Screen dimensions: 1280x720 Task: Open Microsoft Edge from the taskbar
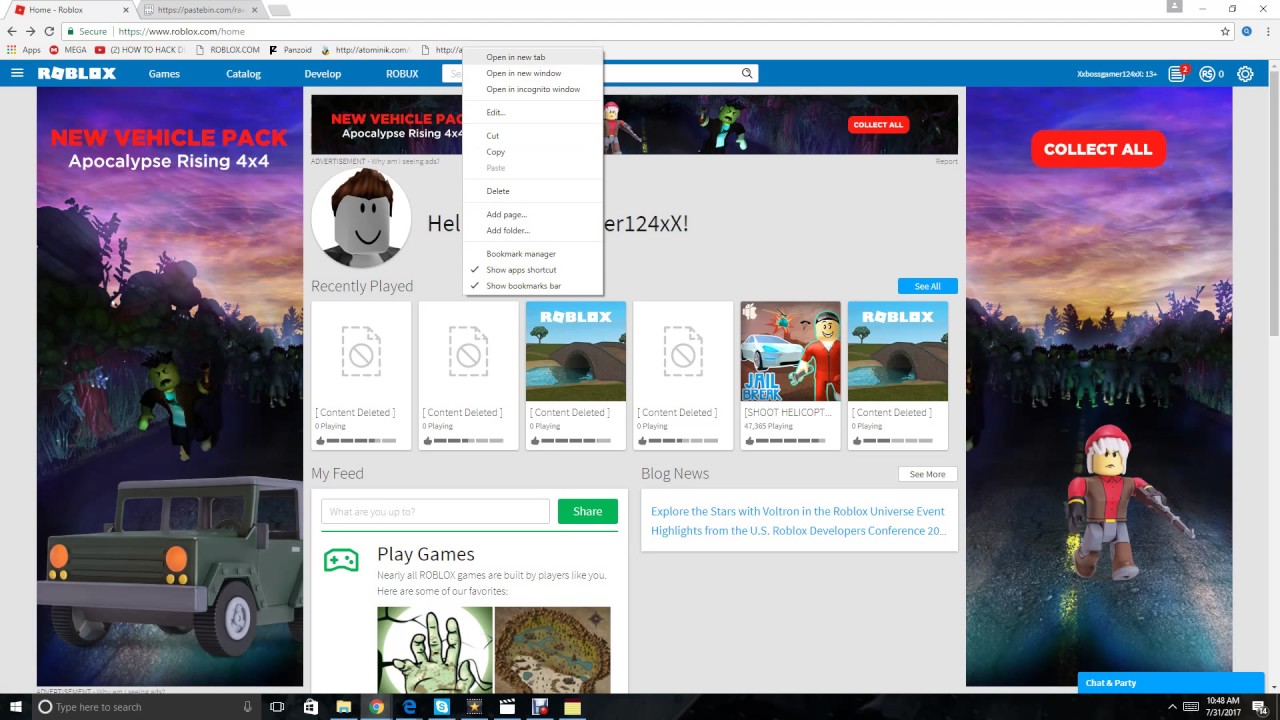coord(409,707)
